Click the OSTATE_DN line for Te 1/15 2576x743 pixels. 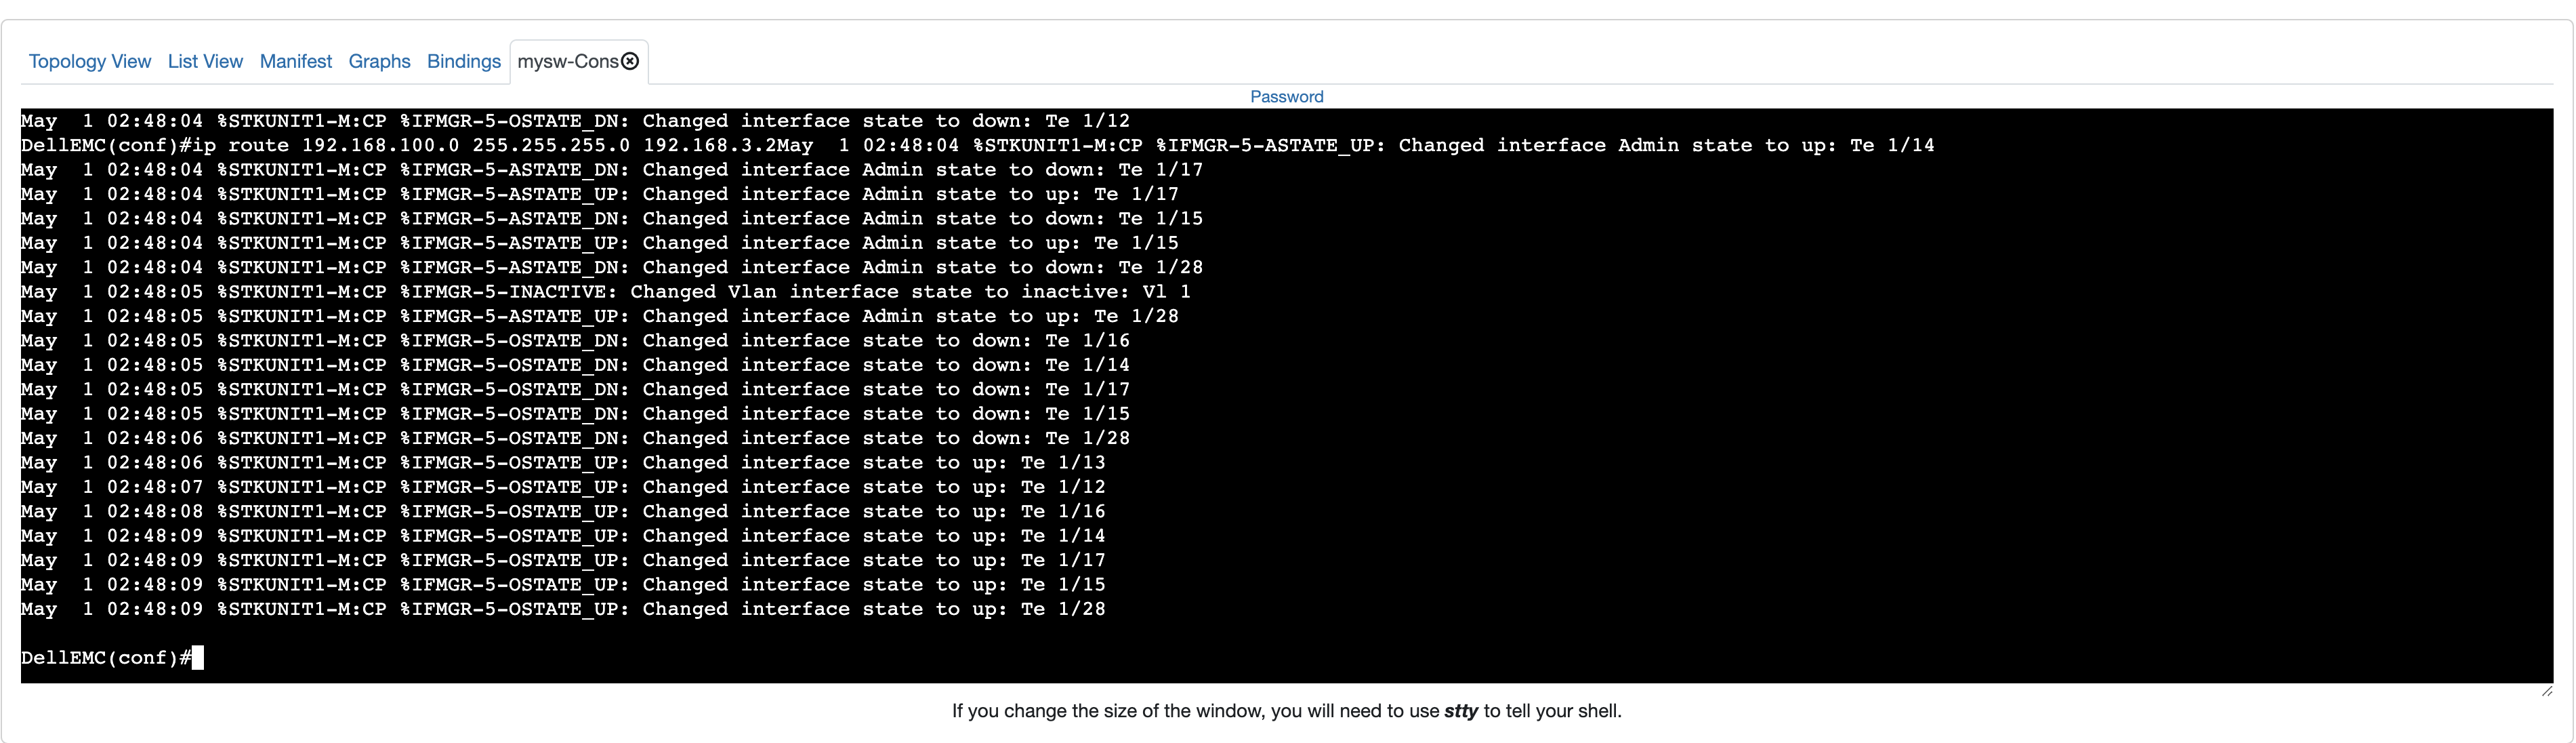click(575, 414)
